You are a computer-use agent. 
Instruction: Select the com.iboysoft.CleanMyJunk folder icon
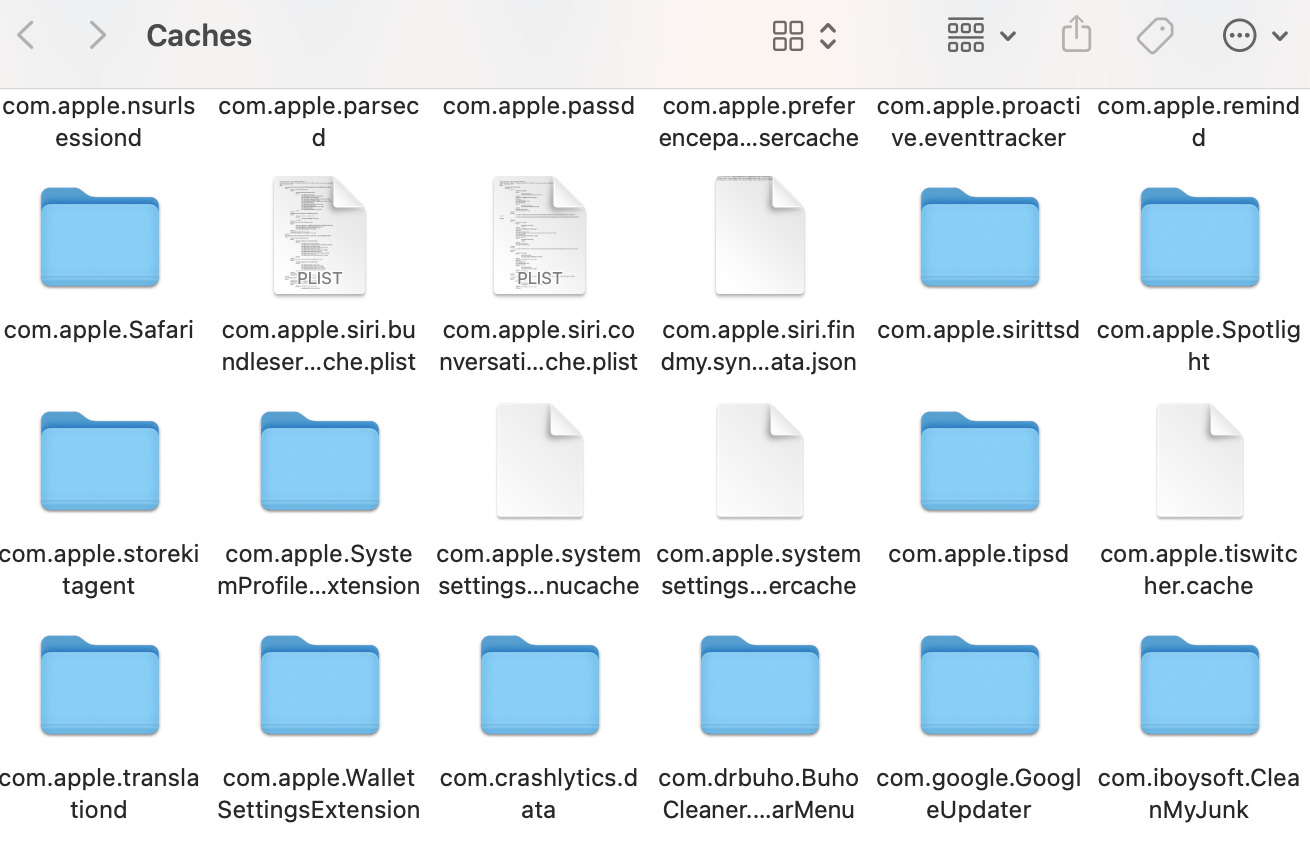[1199, 685]
